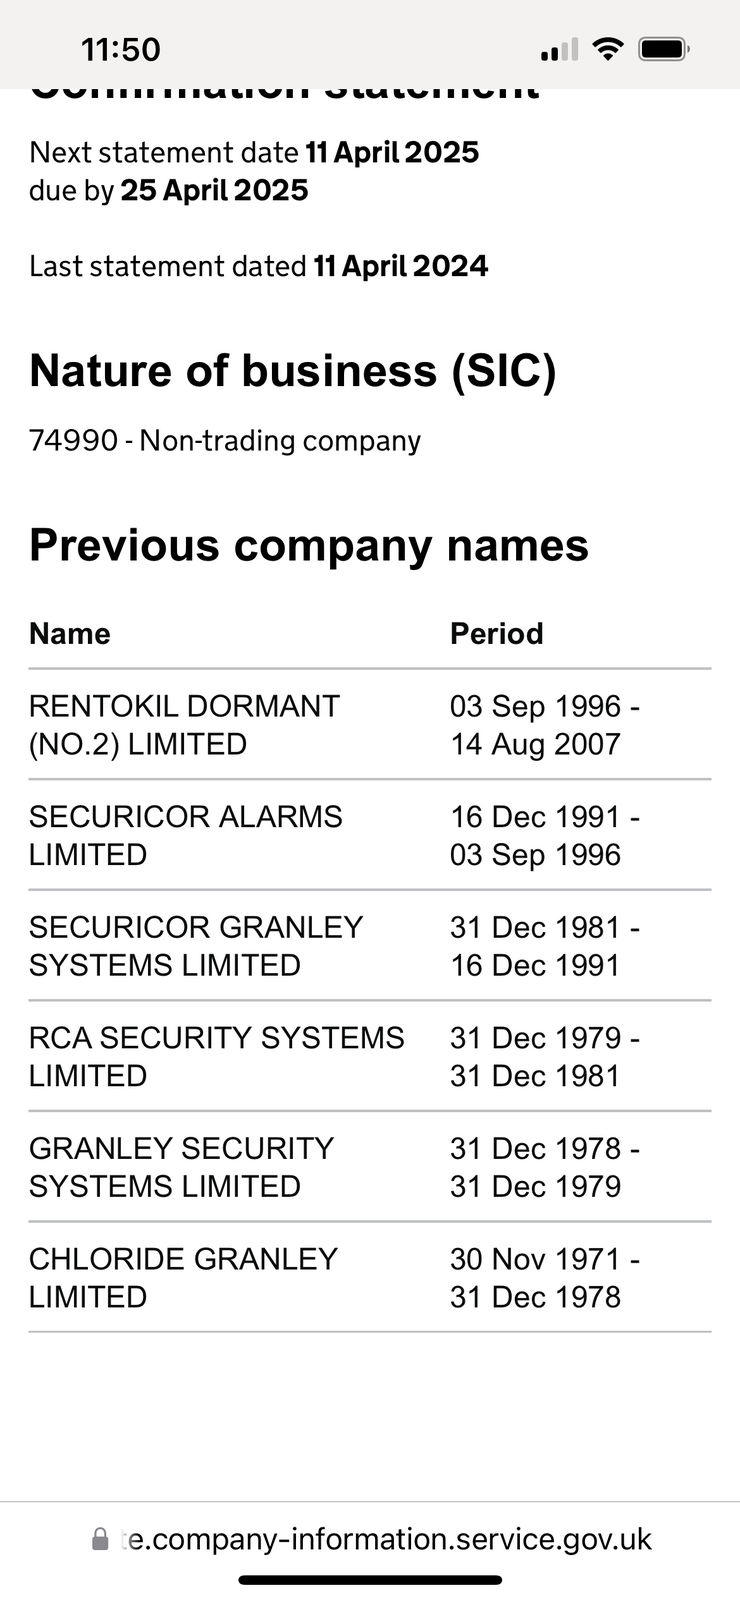This screenshot has width=740, height=1600.
Task: Select the RCA SECURITY SYSTEMS LIMITED entry
Action: click(x=216, y=1056)
